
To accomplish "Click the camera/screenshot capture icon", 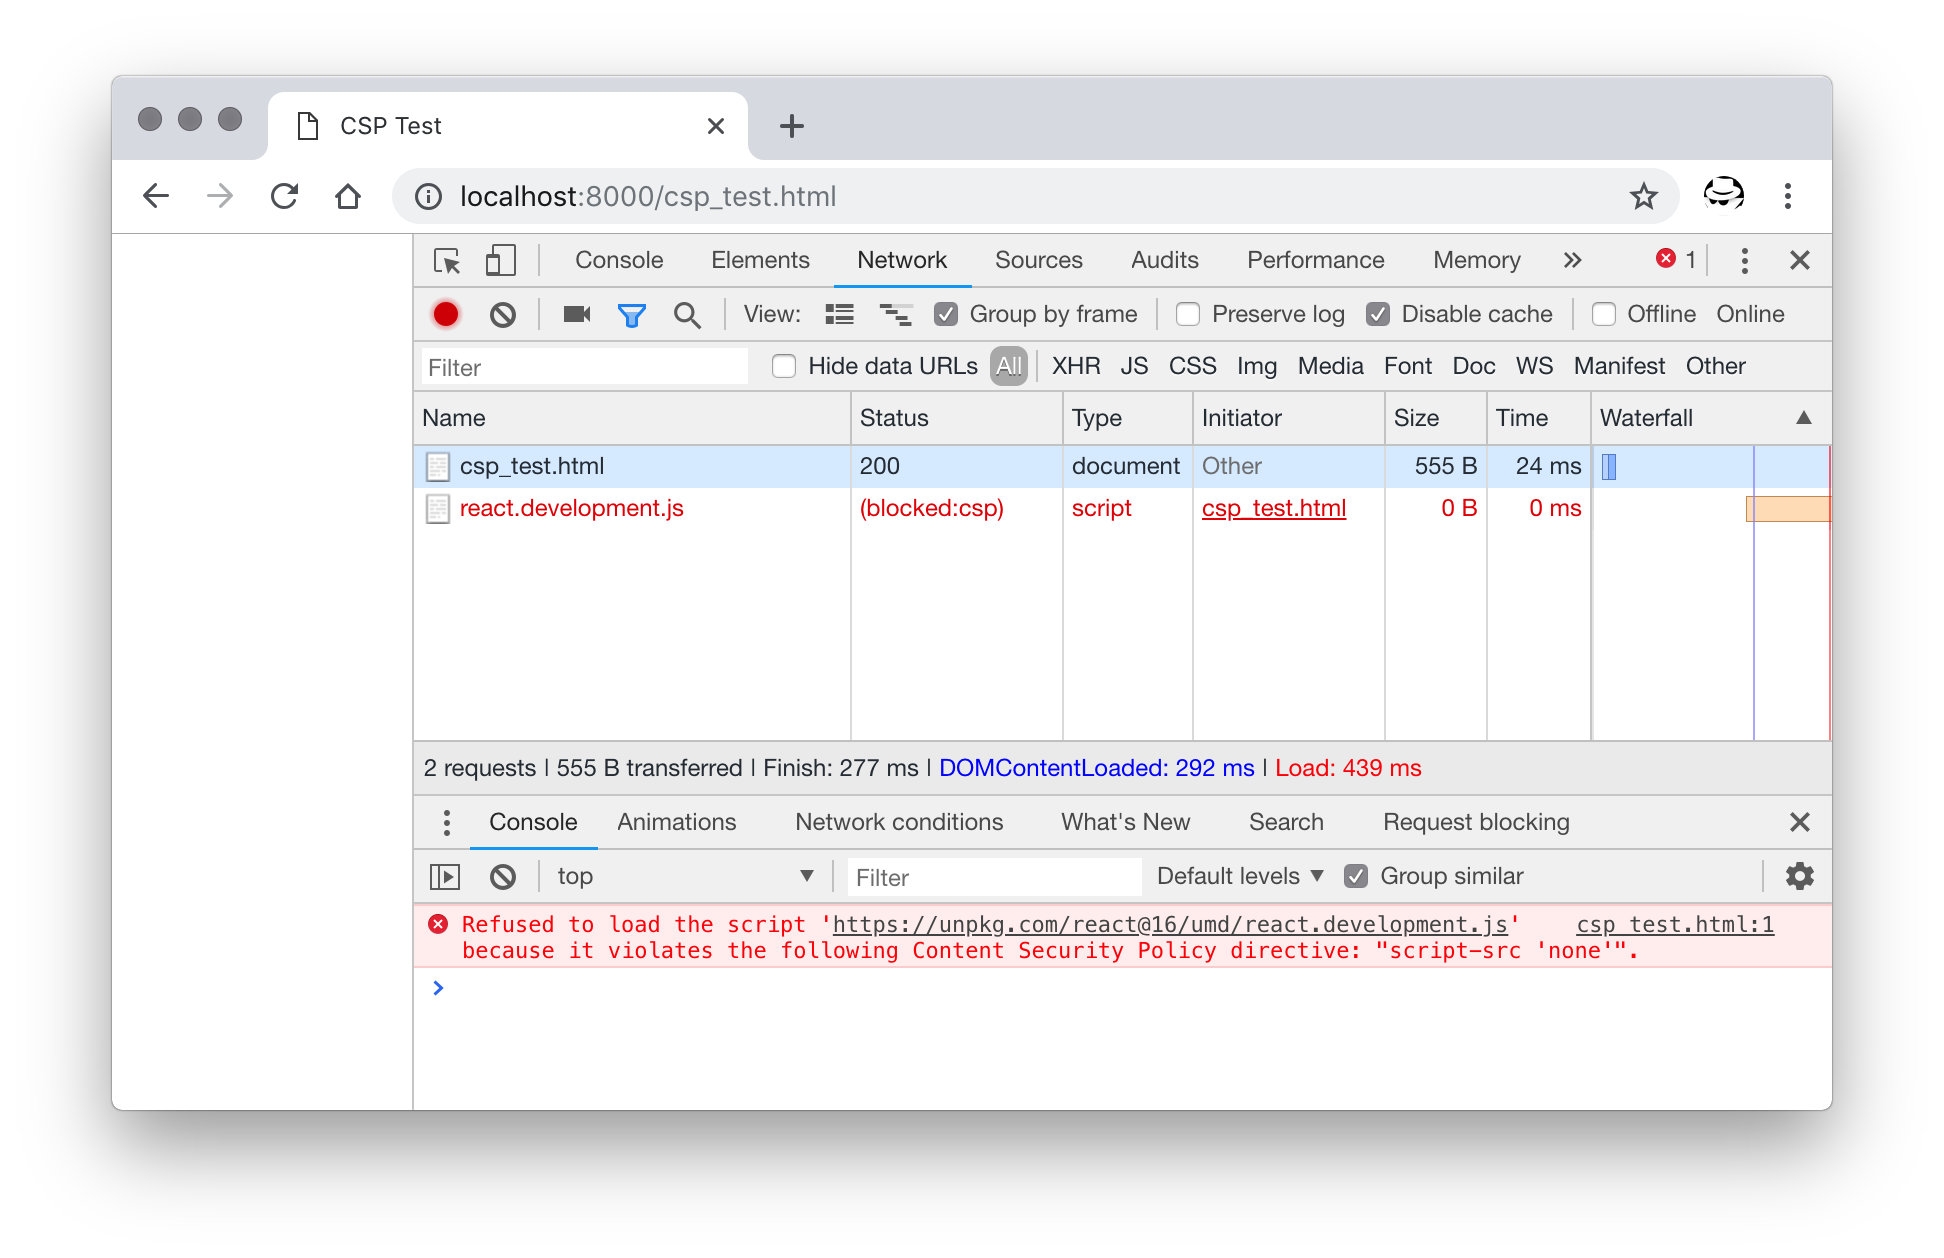I will (577, 313).
